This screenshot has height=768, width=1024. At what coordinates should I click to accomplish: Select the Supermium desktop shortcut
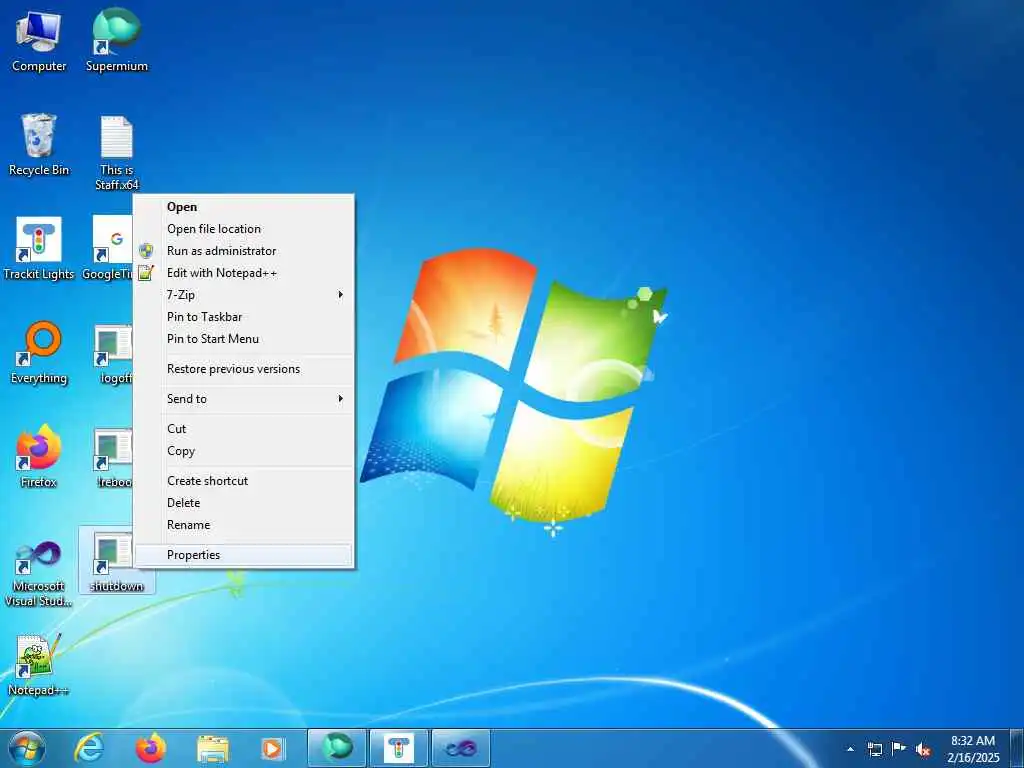tap(117, 41)
